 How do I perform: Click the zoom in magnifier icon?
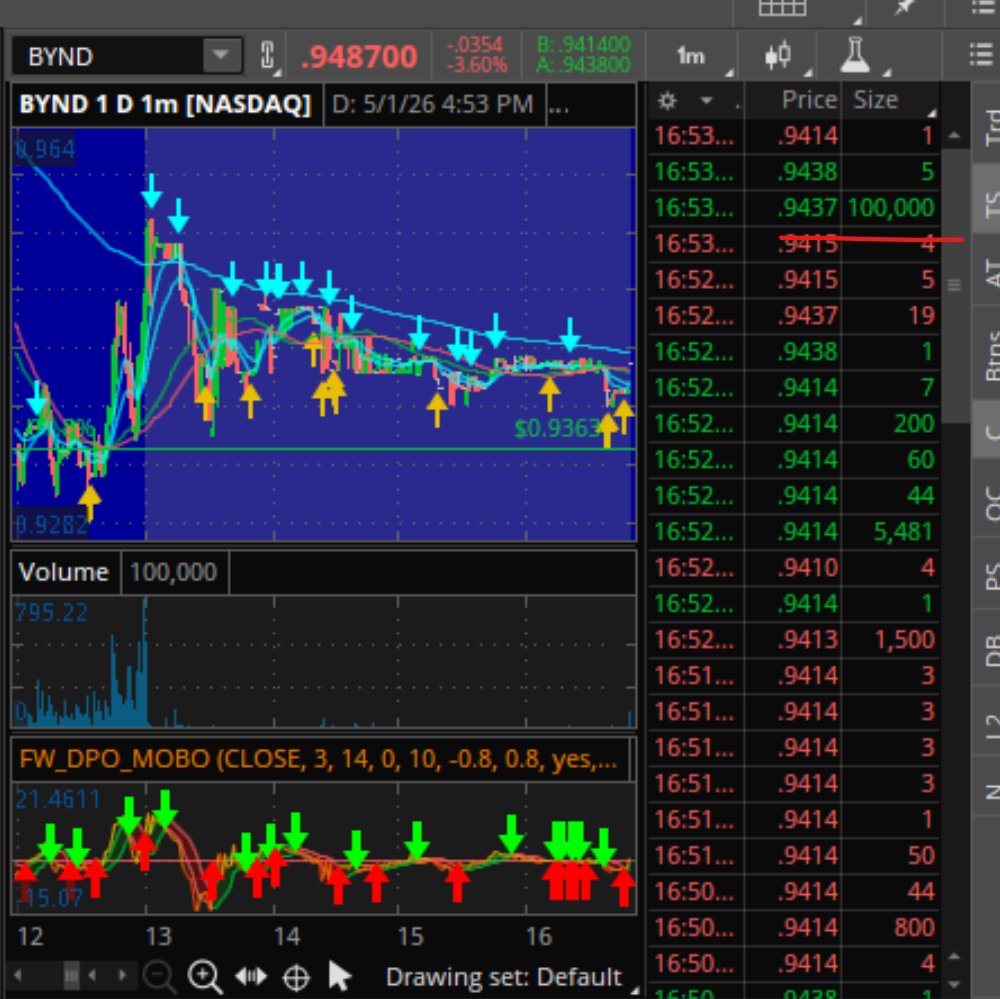point(205,977)
